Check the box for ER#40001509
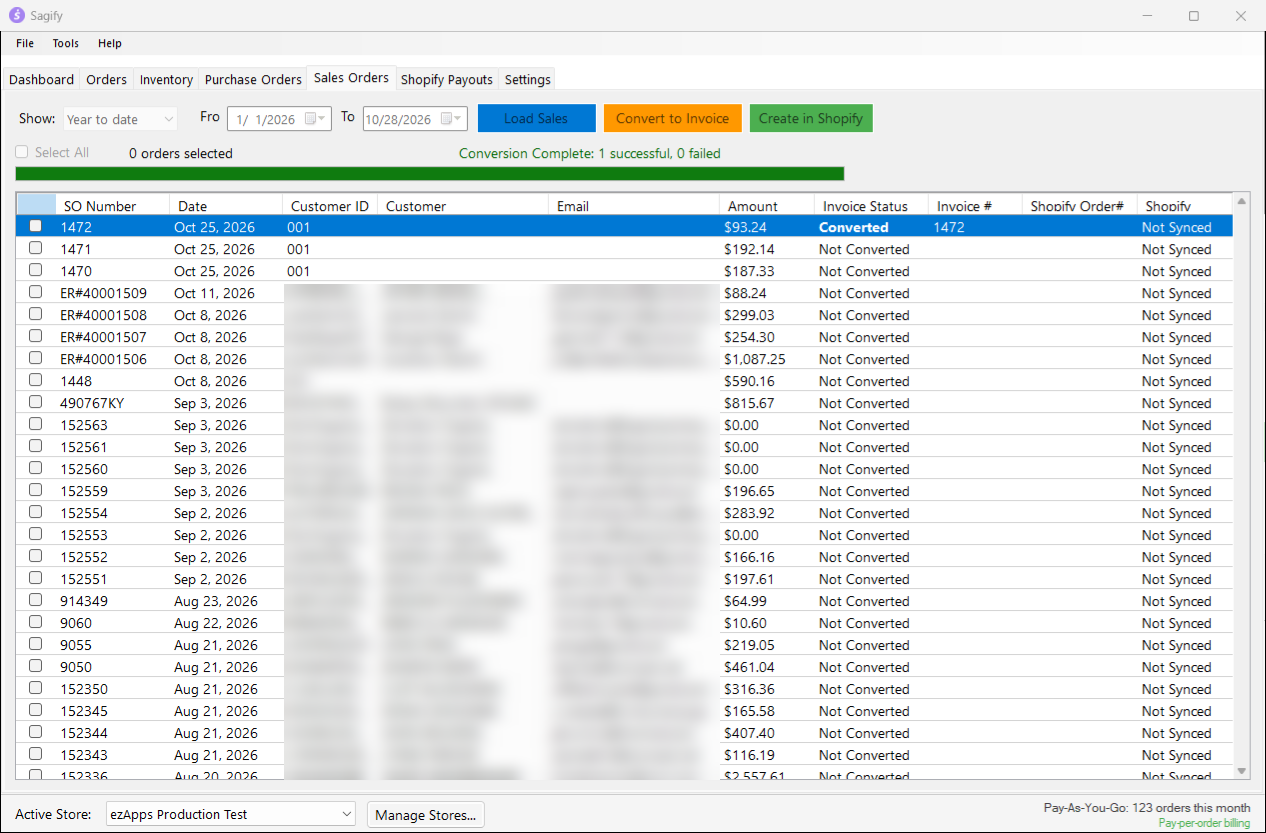Viewport: 1266px width, 833px height. click(x=36, y=293)
